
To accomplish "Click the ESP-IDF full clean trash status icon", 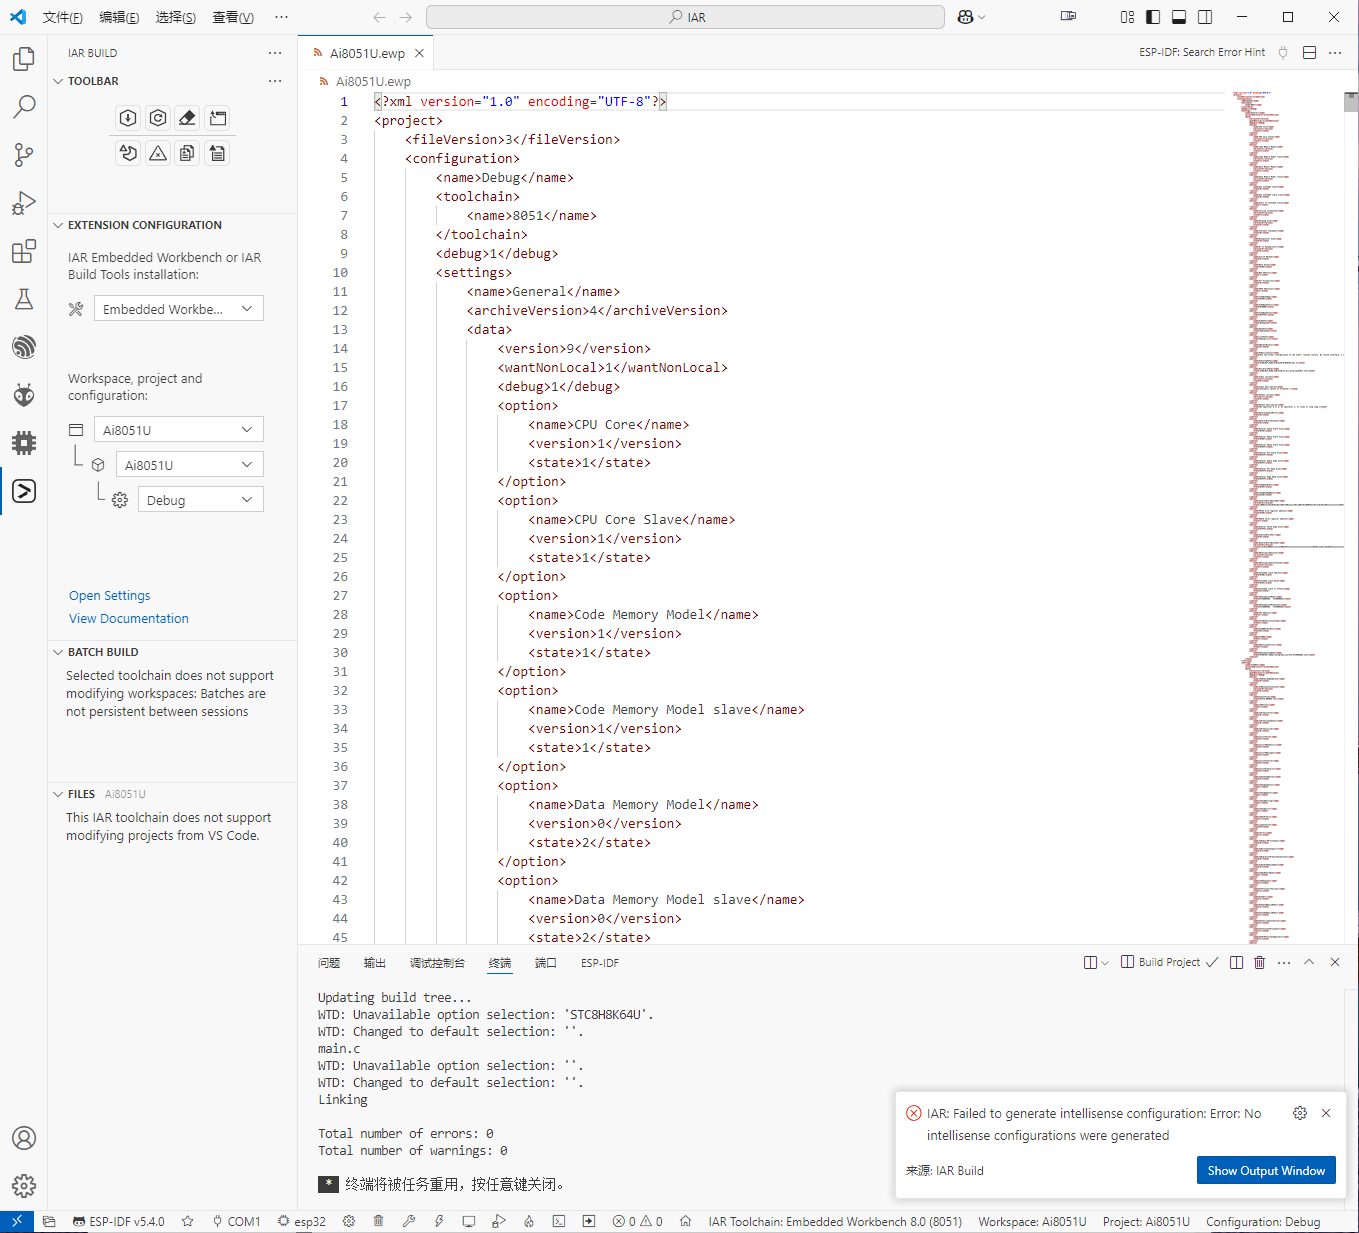I will pyautogui.click(x=378, y=1221).
